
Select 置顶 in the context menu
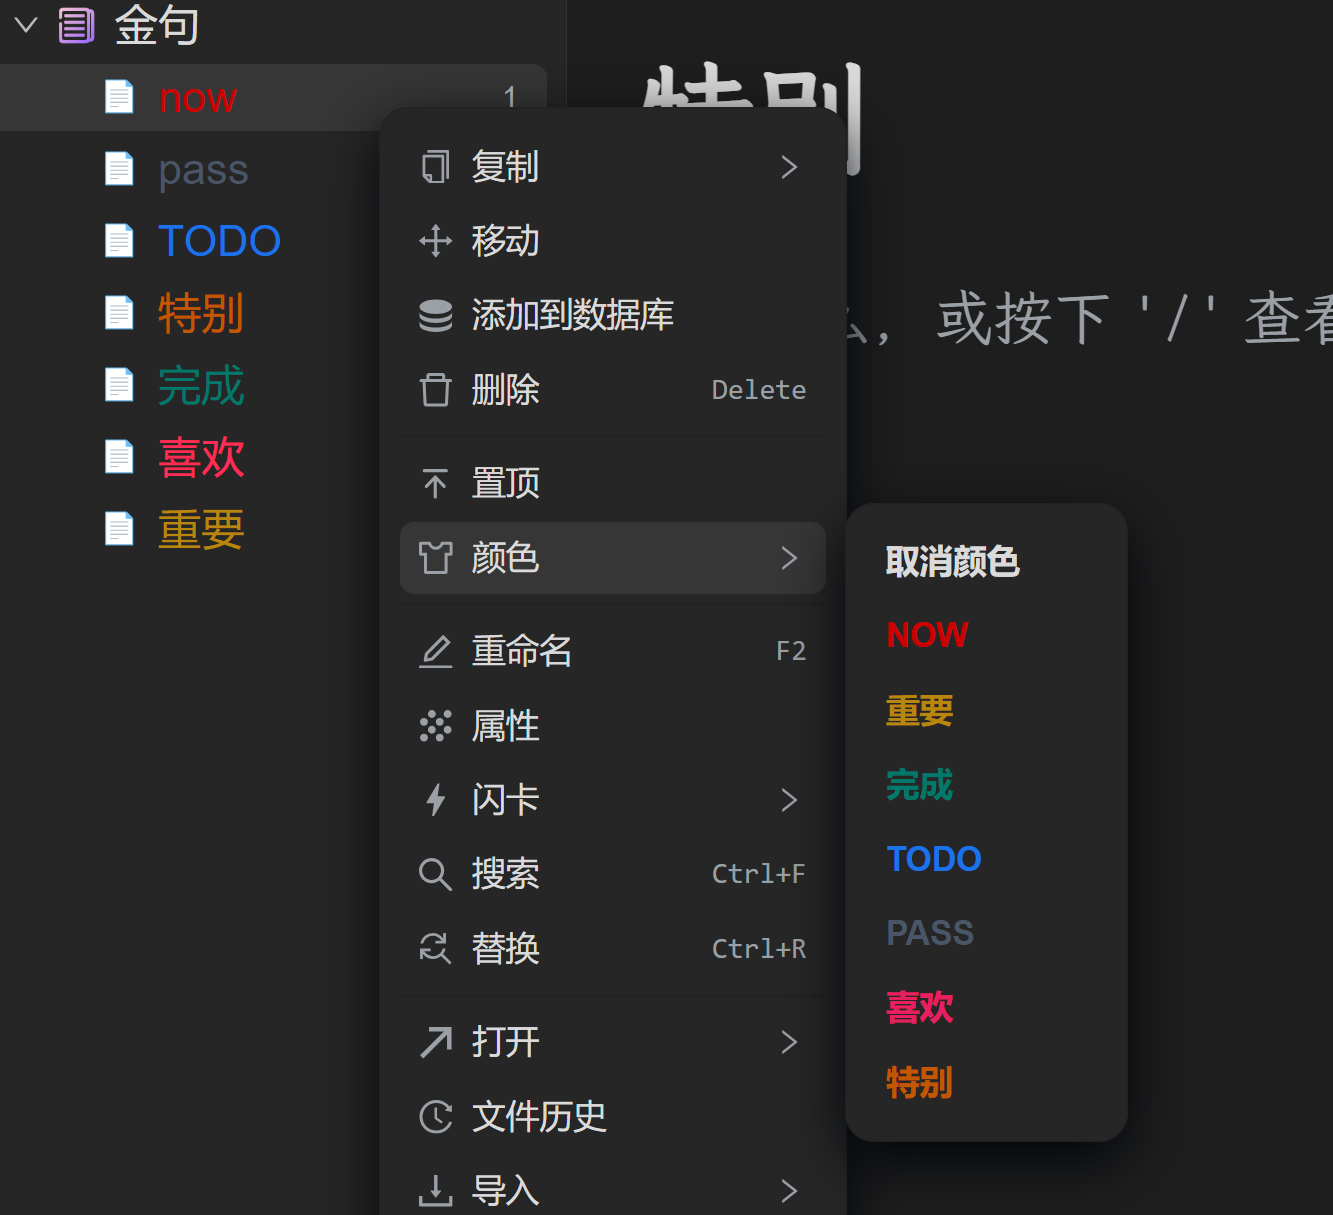pos(613,483)
